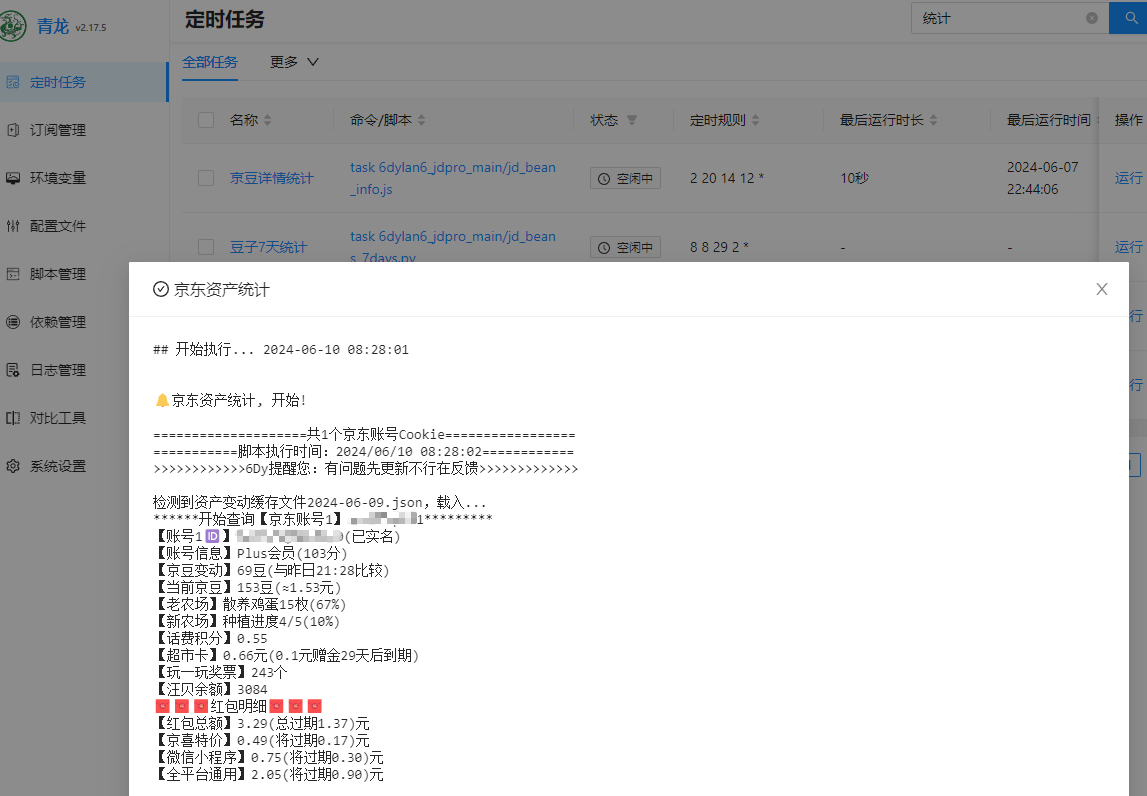This screenshot has width=1147, height=796.
Task: Click the 【当前京豆】153豆 log line
Action: [247, 587]
